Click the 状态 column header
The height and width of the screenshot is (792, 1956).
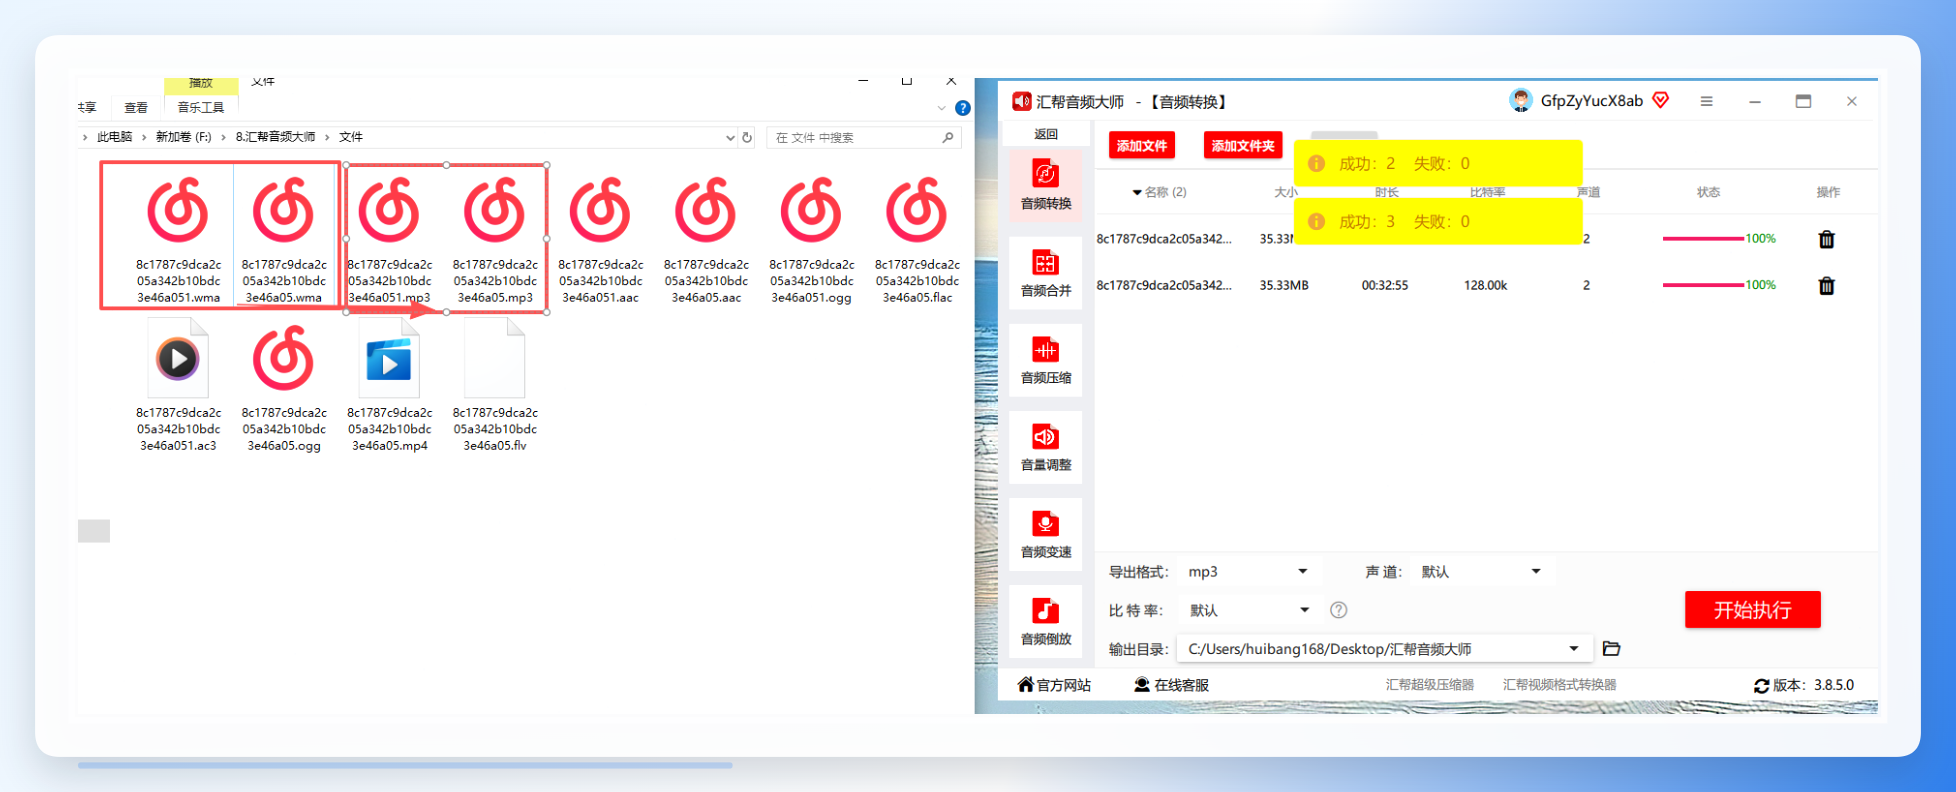pyautogui.click(x=1708, y=192)
